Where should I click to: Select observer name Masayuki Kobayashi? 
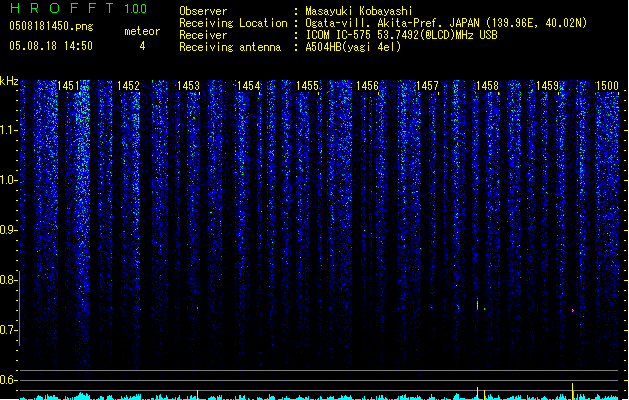click(359, 11)
